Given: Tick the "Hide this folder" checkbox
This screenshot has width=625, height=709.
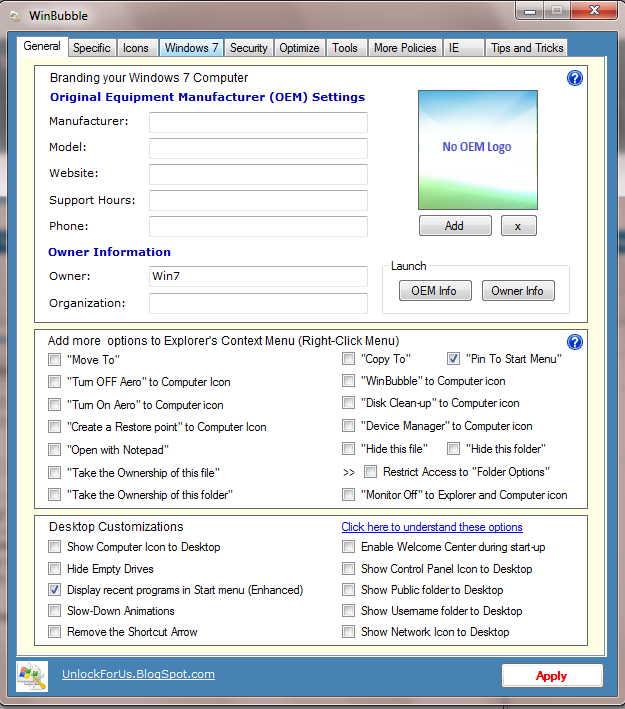Looking at the screenshot, I should (453, 449).
